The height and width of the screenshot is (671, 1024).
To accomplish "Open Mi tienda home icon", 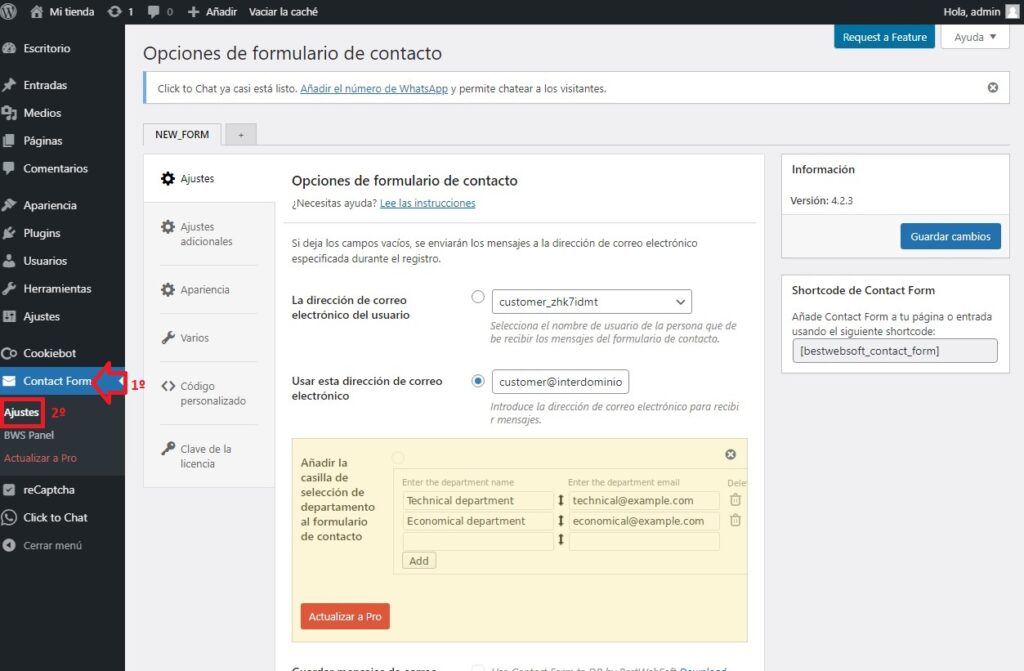I will (x=37, y=12).
